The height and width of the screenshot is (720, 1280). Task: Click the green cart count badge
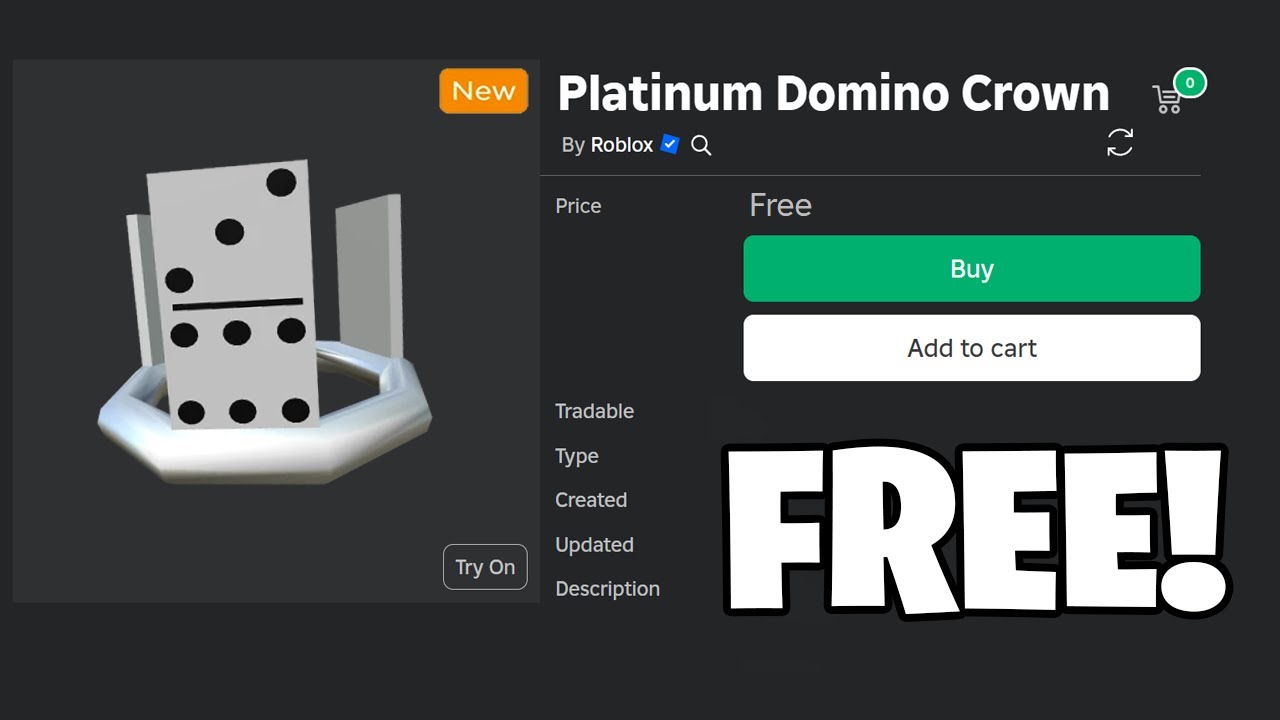[1190, 83]
